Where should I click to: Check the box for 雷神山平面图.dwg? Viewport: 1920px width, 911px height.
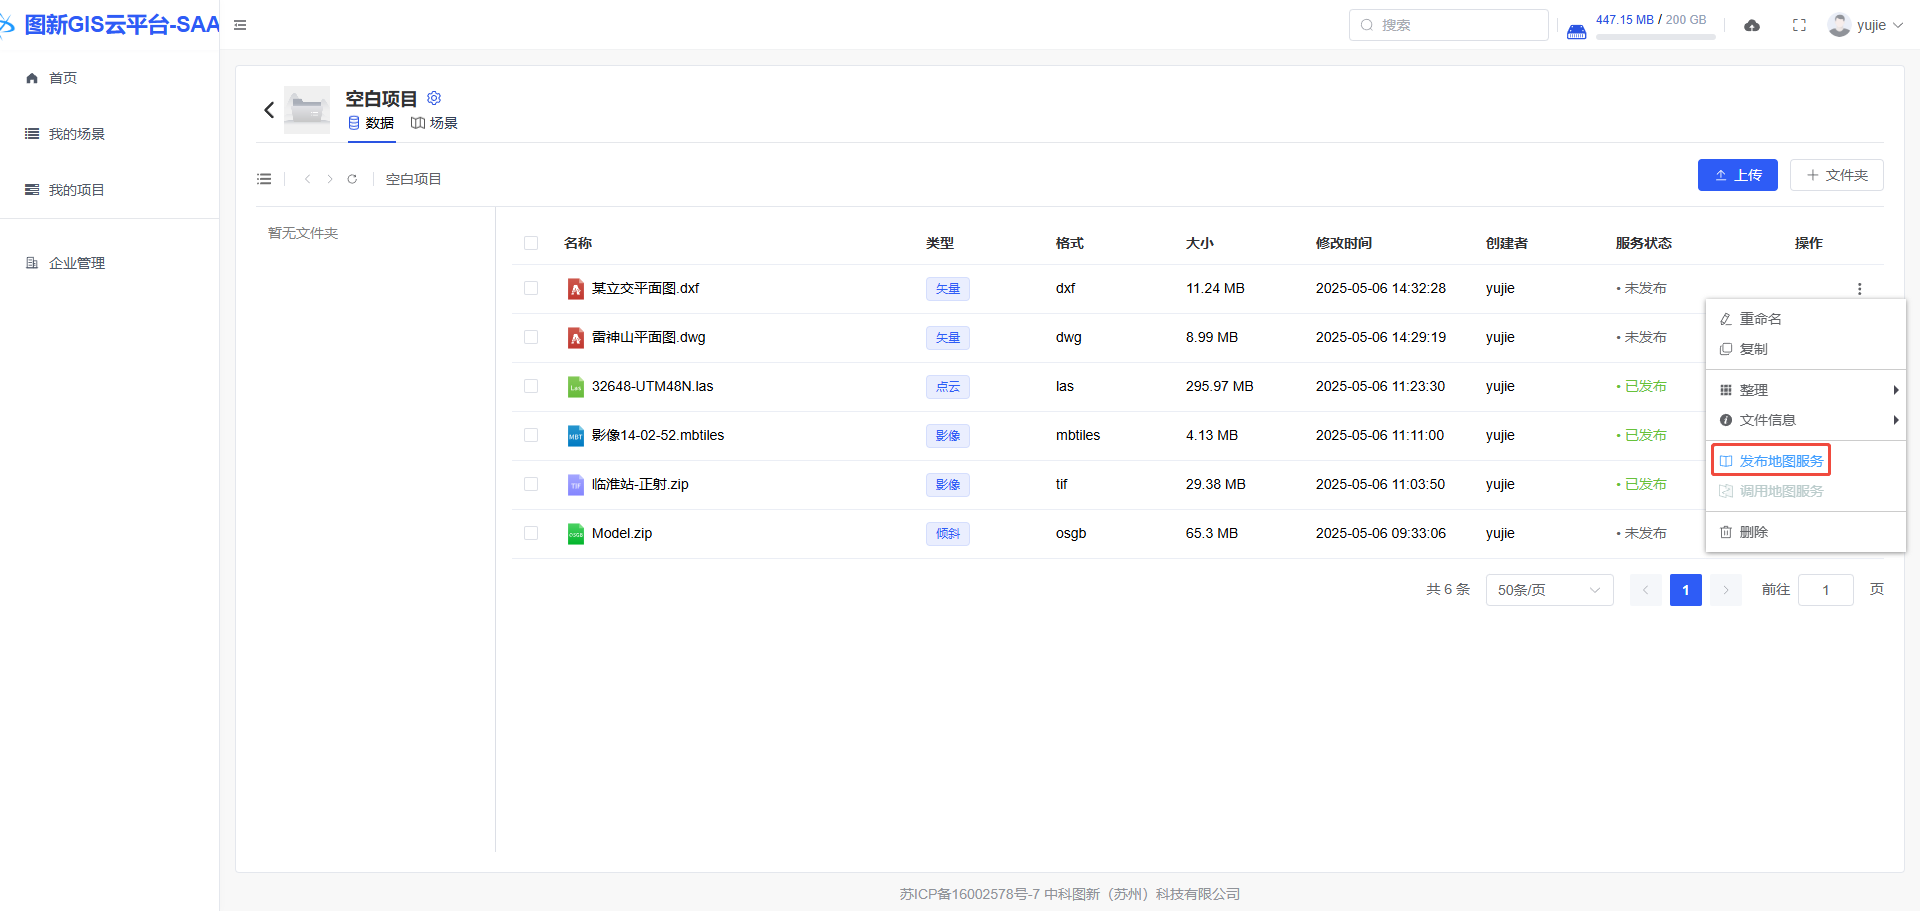point(531,338)
